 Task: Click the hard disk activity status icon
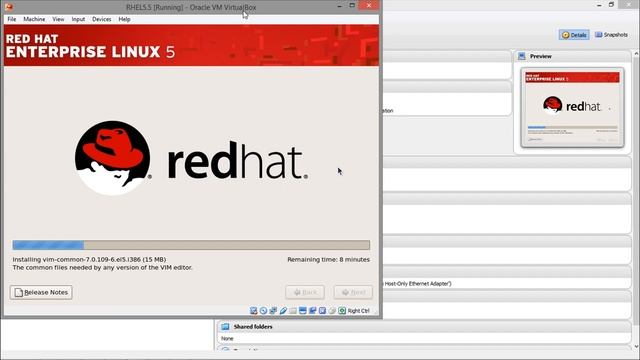253,311
